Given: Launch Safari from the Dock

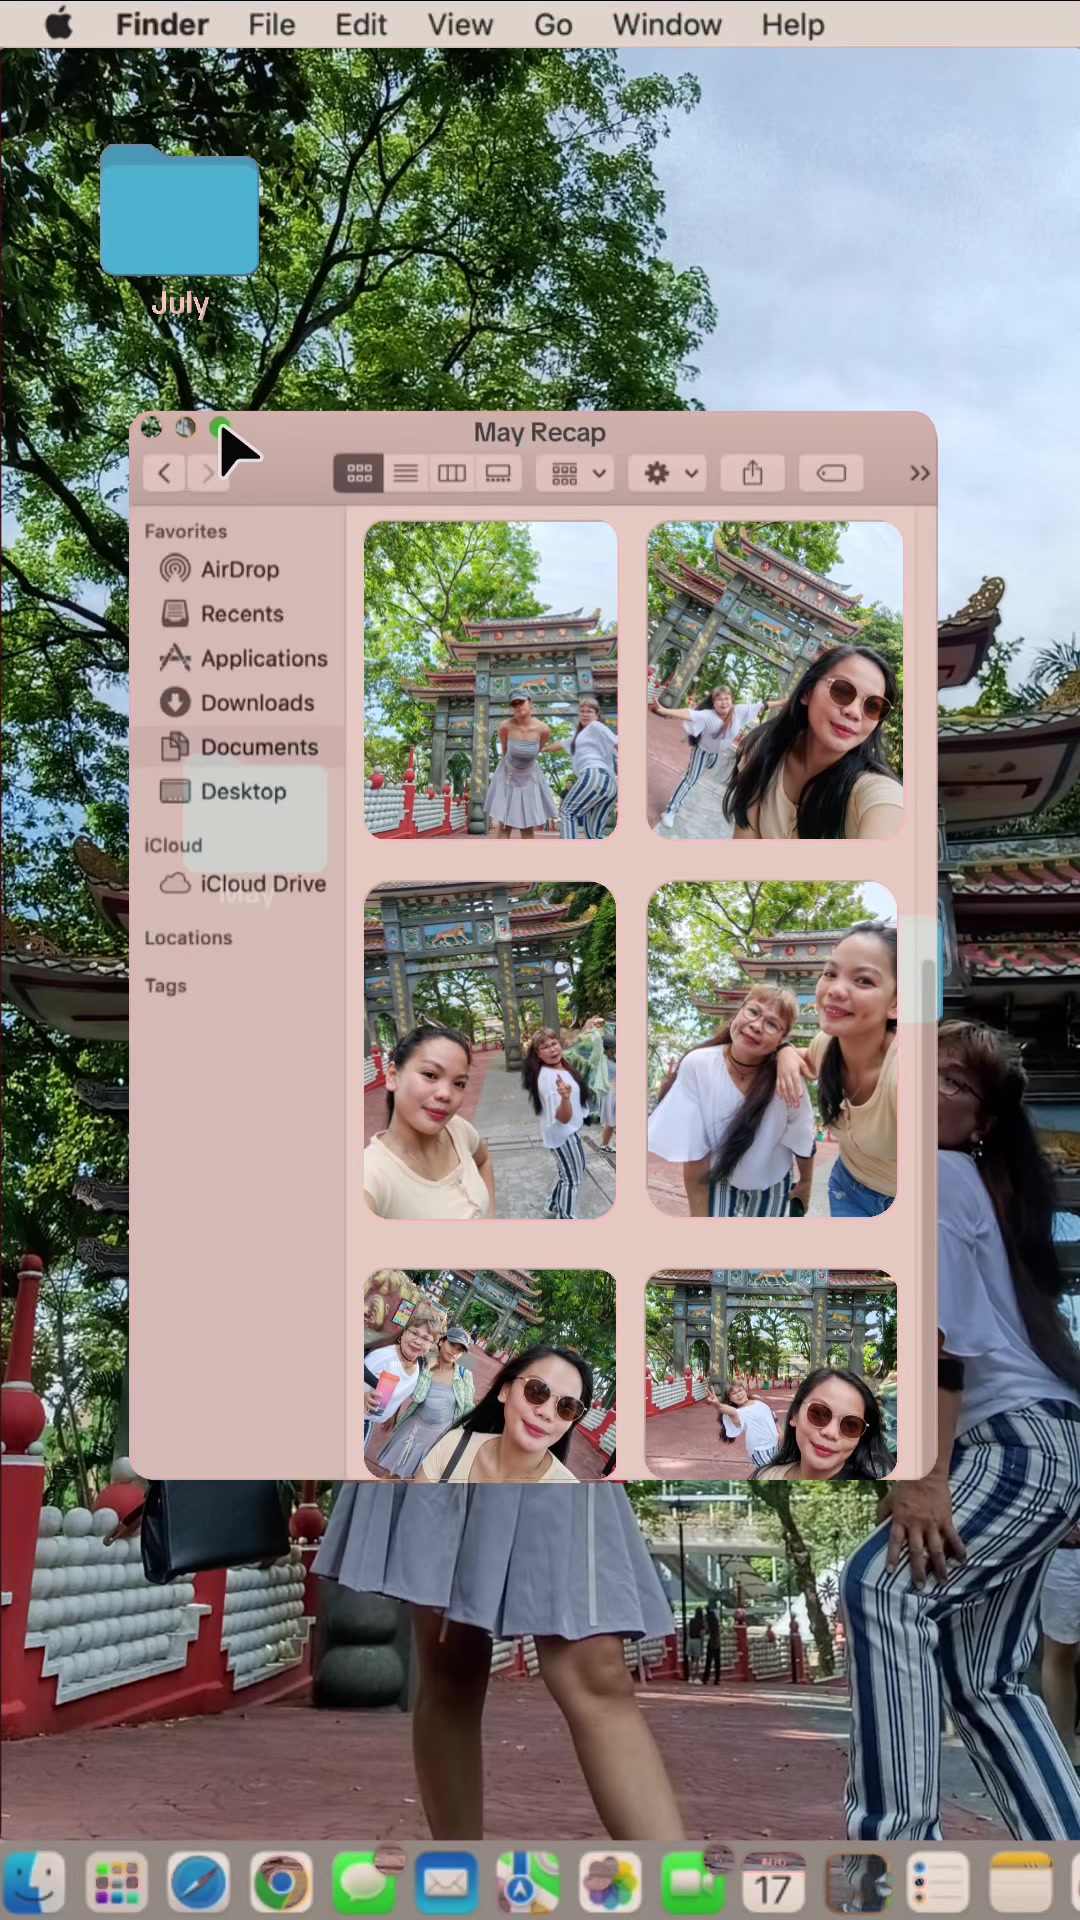Looking at the screenshot, I should 198,1883.
